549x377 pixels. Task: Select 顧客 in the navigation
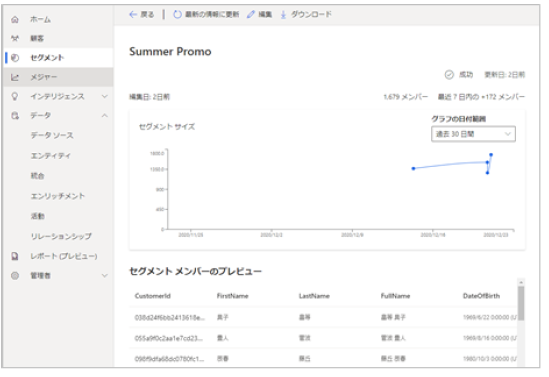pos(37,38)
